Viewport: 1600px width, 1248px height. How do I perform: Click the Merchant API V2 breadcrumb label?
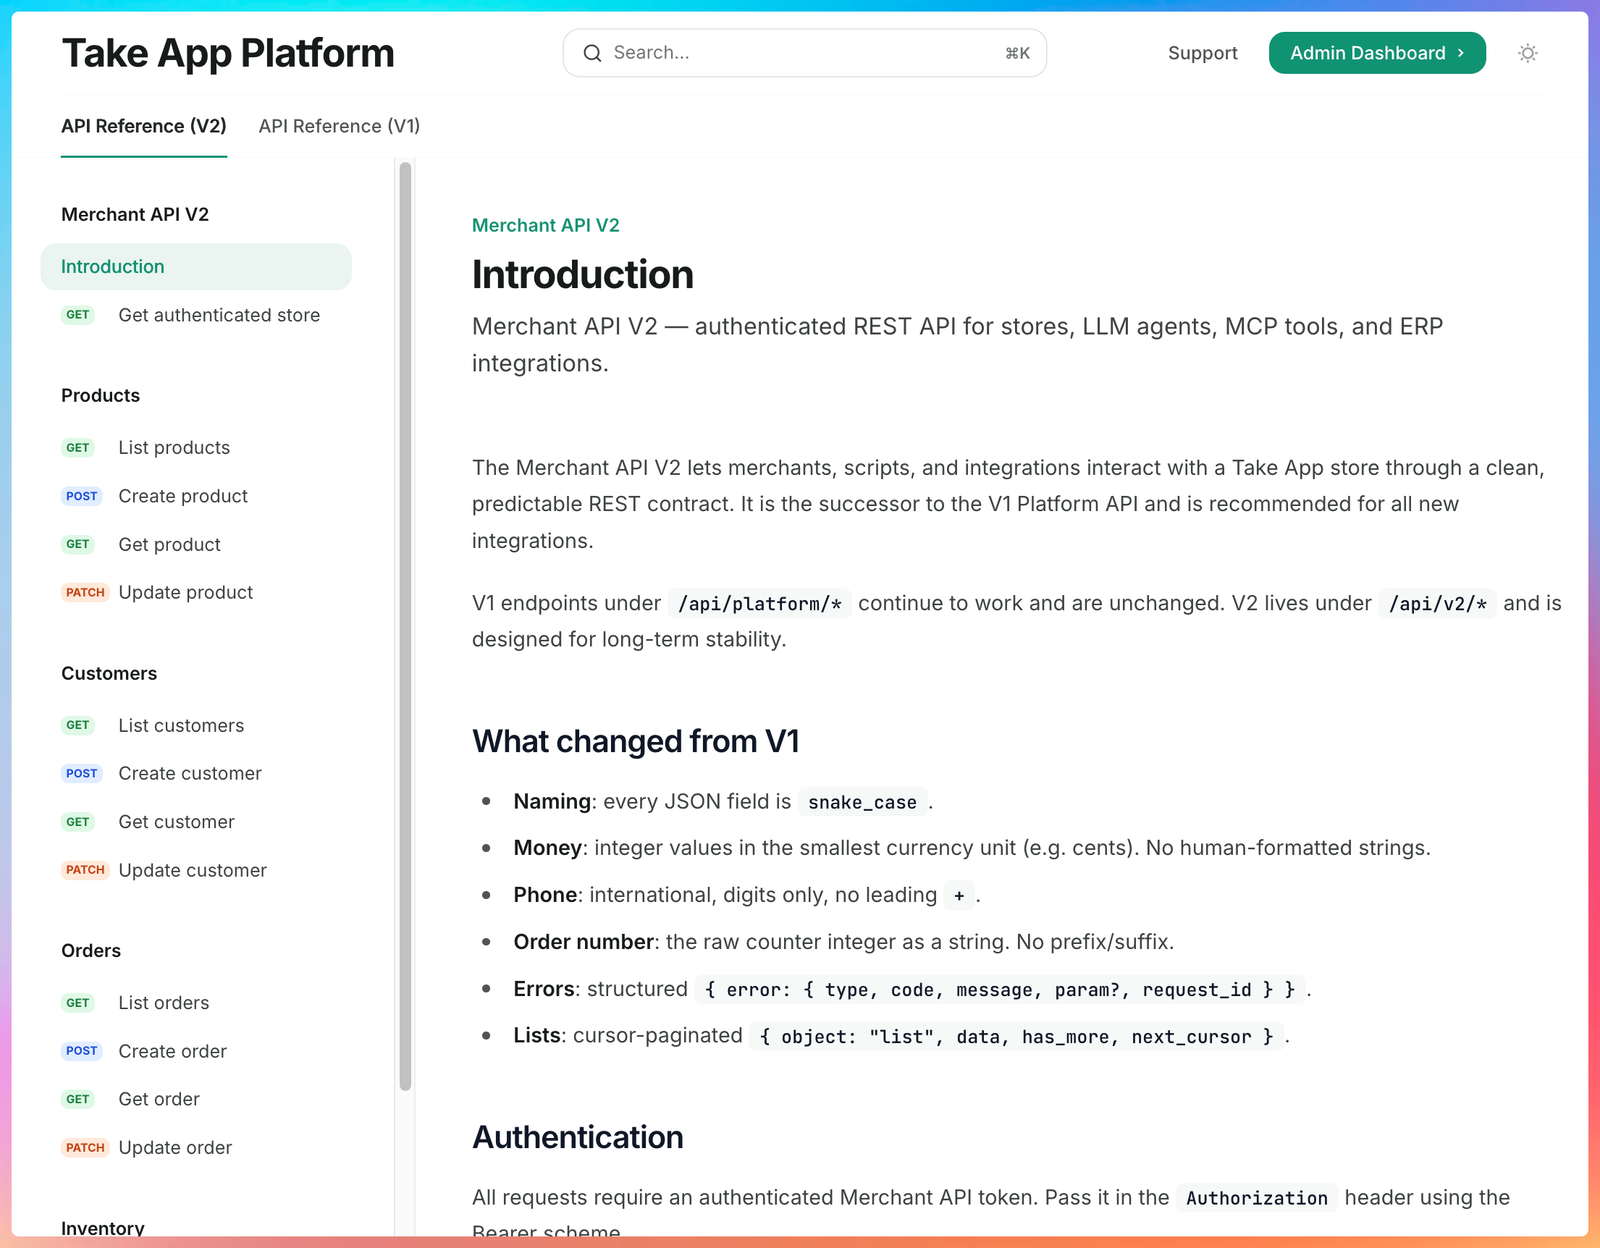[x=546, y=225]
